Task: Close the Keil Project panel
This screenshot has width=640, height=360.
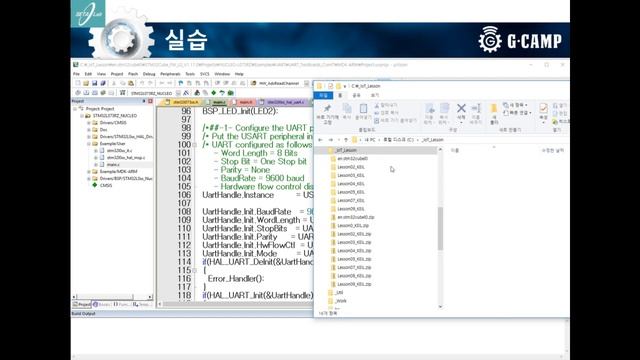Action: (150, 101)
